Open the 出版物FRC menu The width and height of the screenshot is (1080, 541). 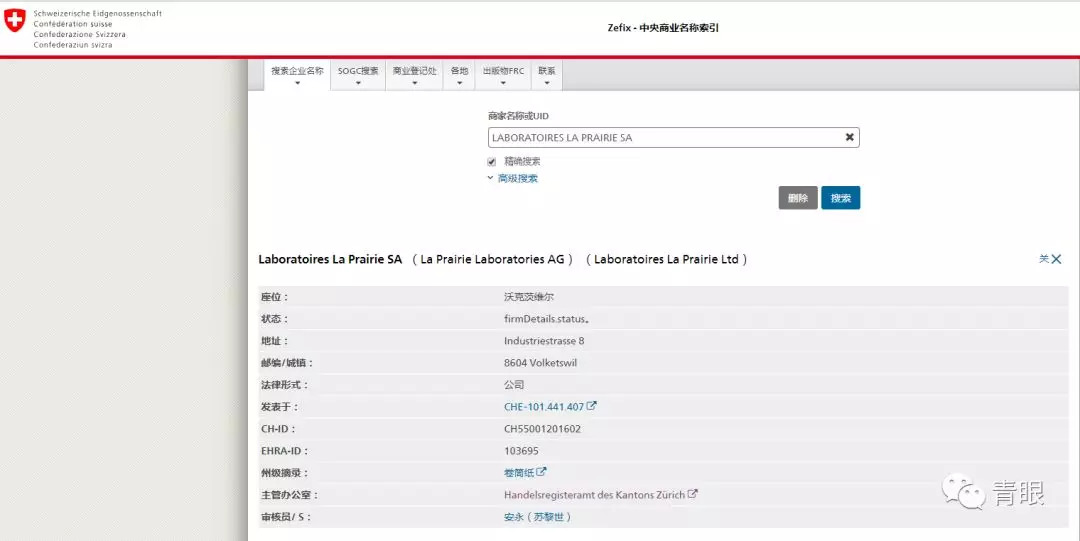[503, 74]
